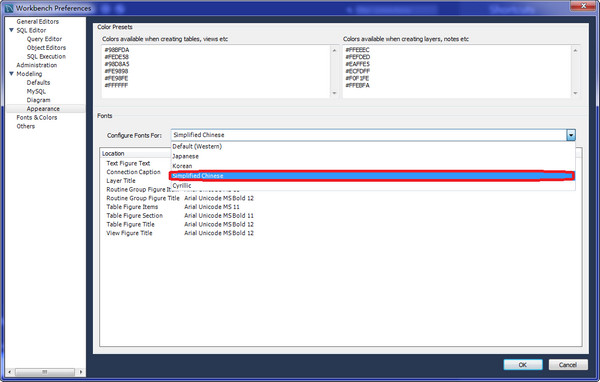Open Others preferences page
600x382 pixels.
[26, 126]
